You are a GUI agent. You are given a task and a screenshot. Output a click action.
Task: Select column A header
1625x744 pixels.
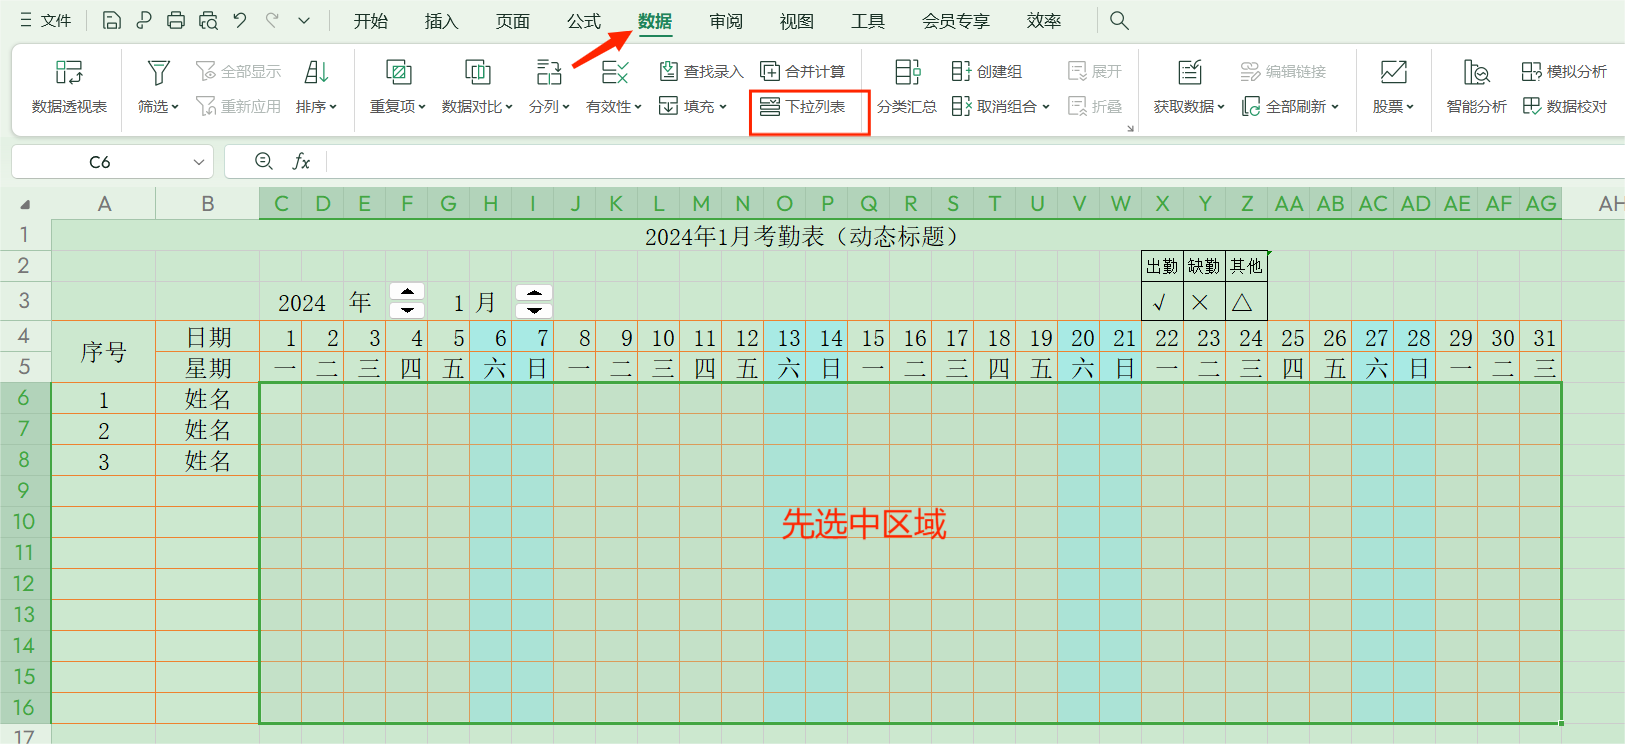pos(104,204)
